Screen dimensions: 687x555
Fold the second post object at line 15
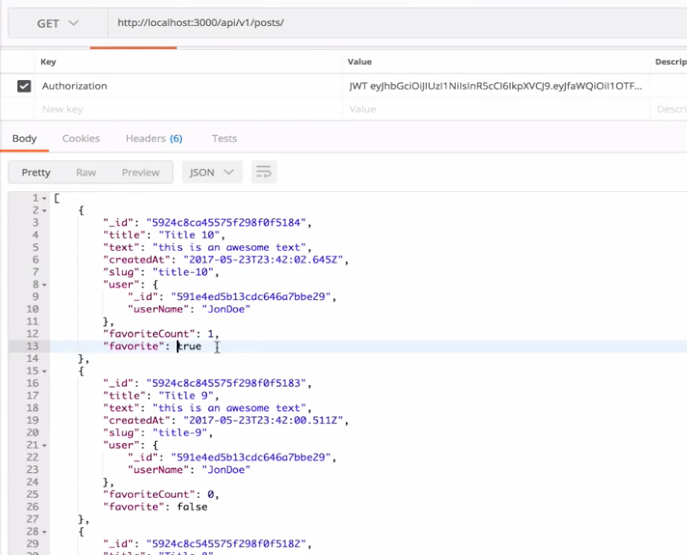[x=44, y=372]
